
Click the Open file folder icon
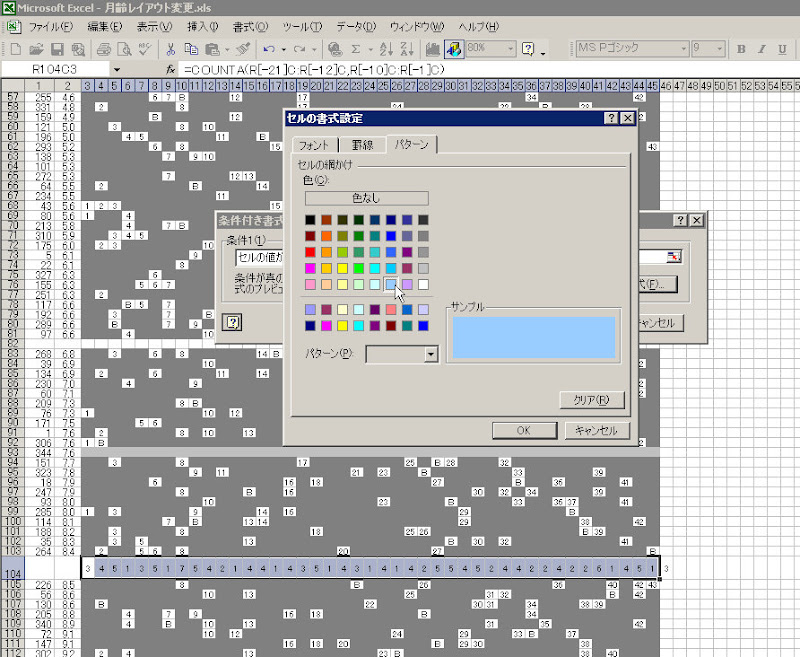tap(36, 49)
